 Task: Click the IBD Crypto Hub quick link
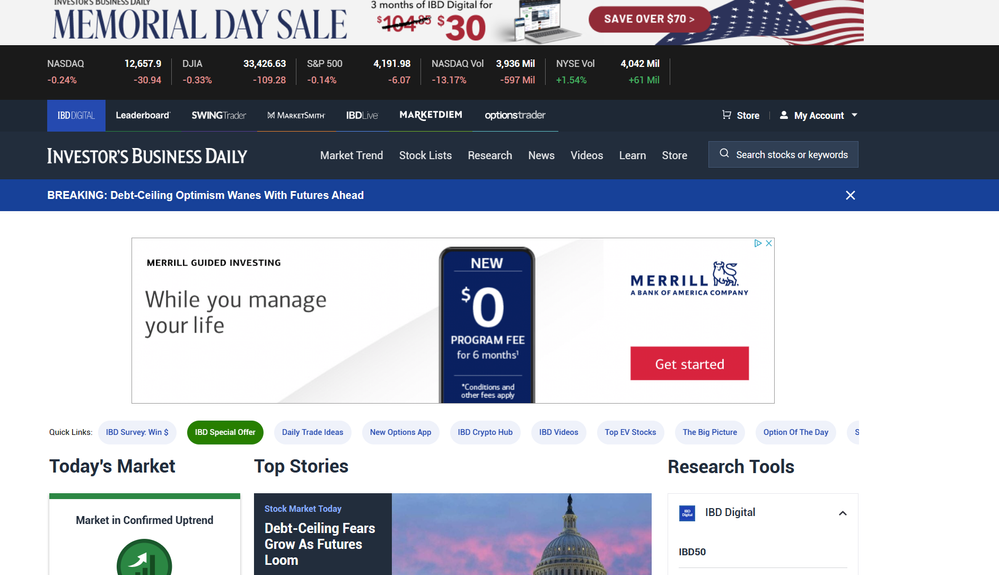pyautogui.click(x=485, y=432)
